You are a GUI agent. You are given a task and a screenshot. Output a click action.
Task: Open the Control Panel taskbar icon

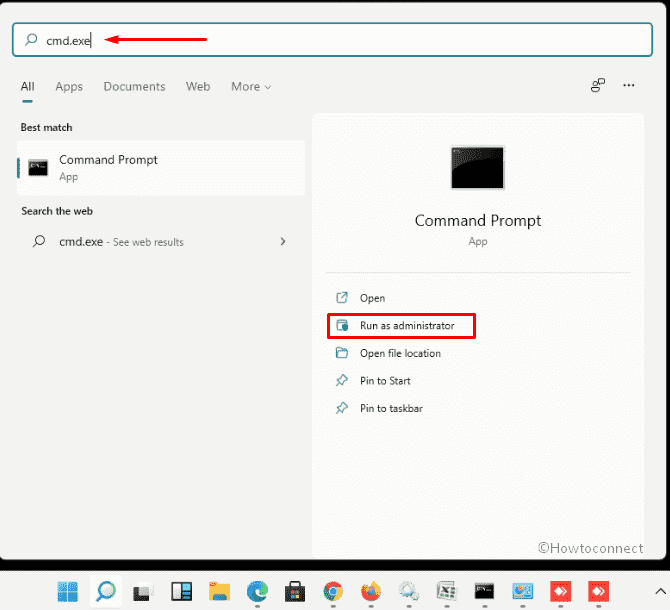pos(523,592)
